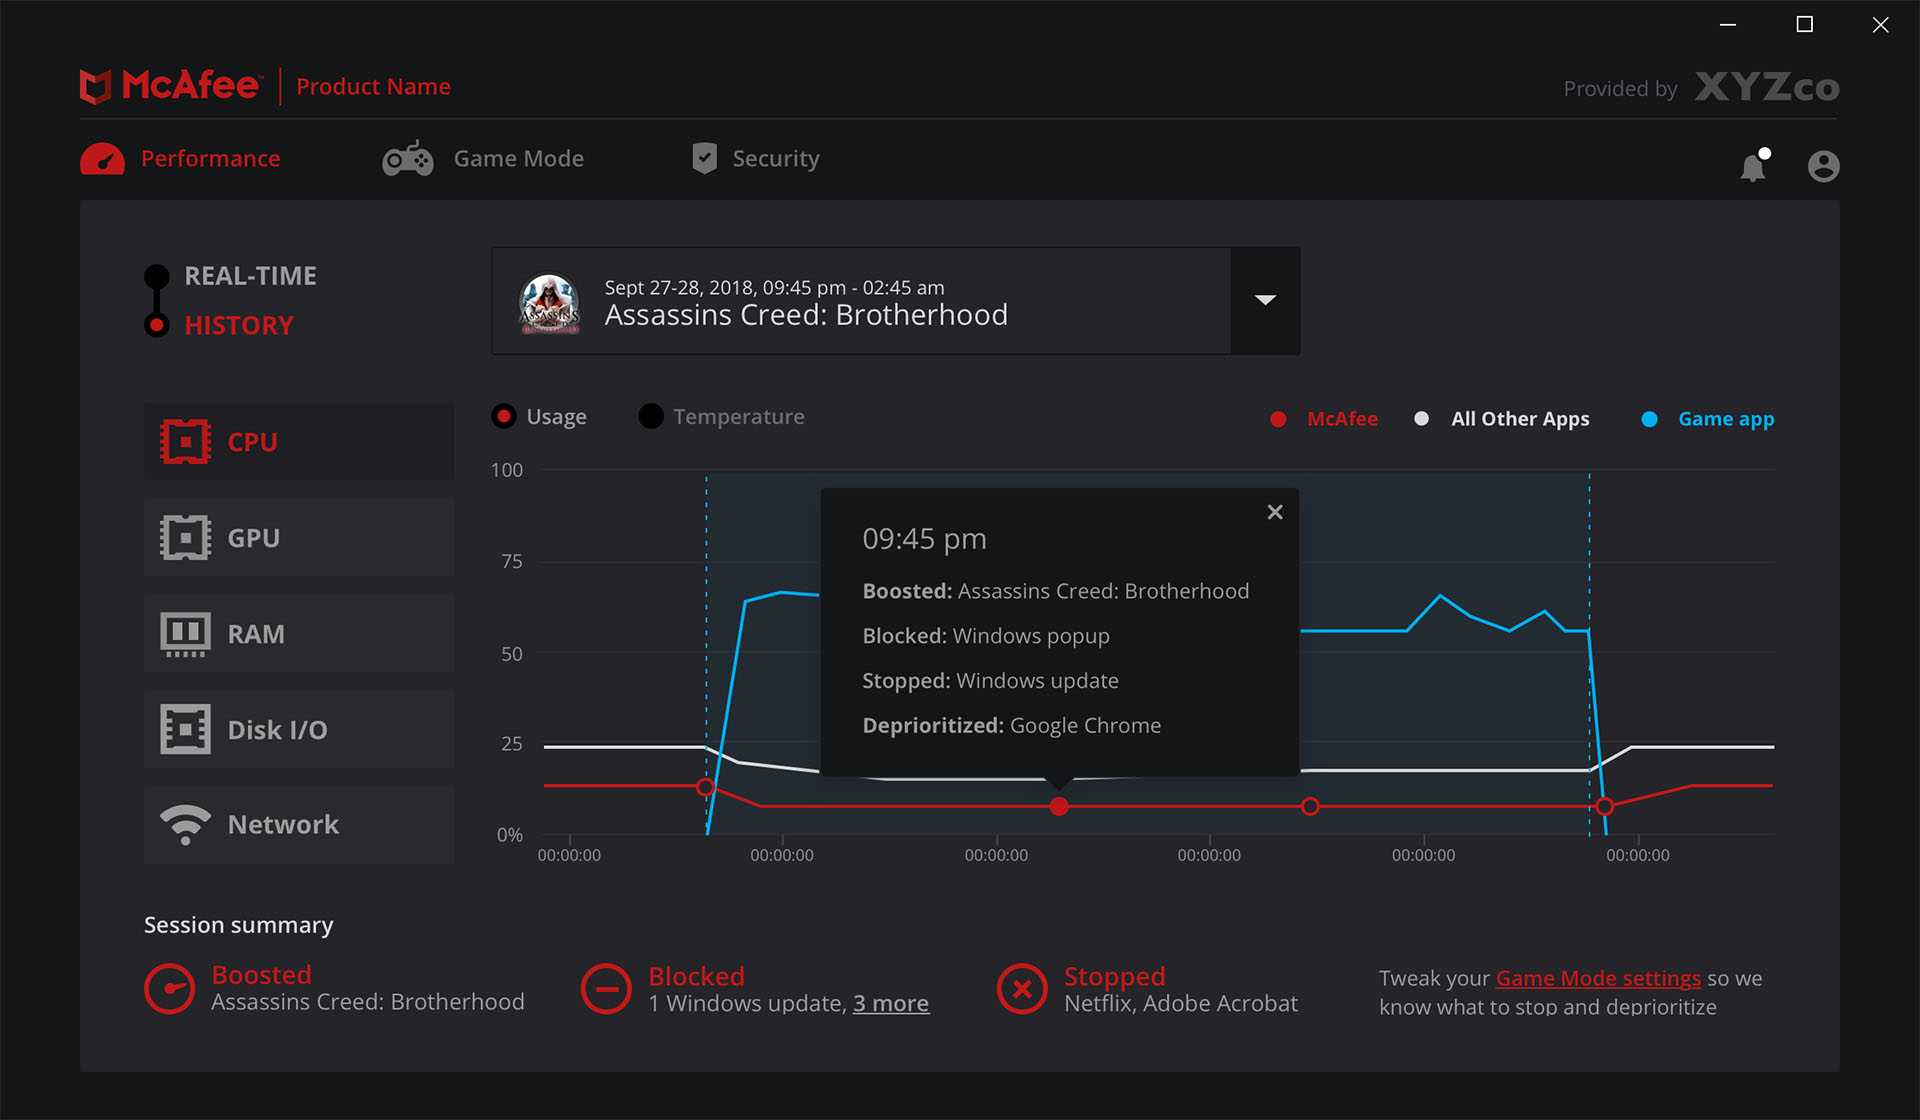
Task: Toggle All Other Apps series in legend
Action: click(1502, 419)
